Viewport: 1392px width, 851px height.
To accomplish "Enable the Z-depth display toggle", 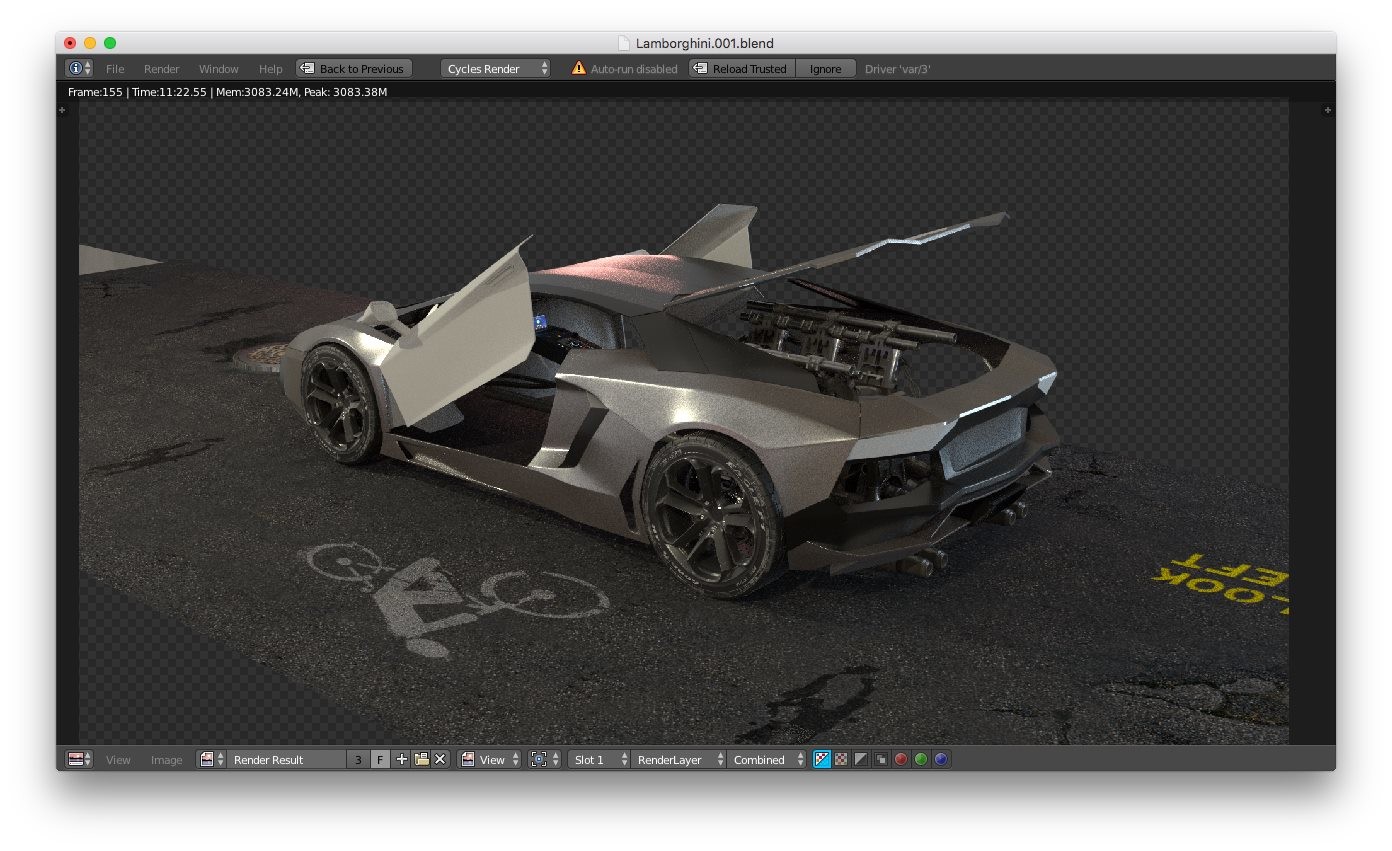I will pyautogui.click(x=880, y=759).
